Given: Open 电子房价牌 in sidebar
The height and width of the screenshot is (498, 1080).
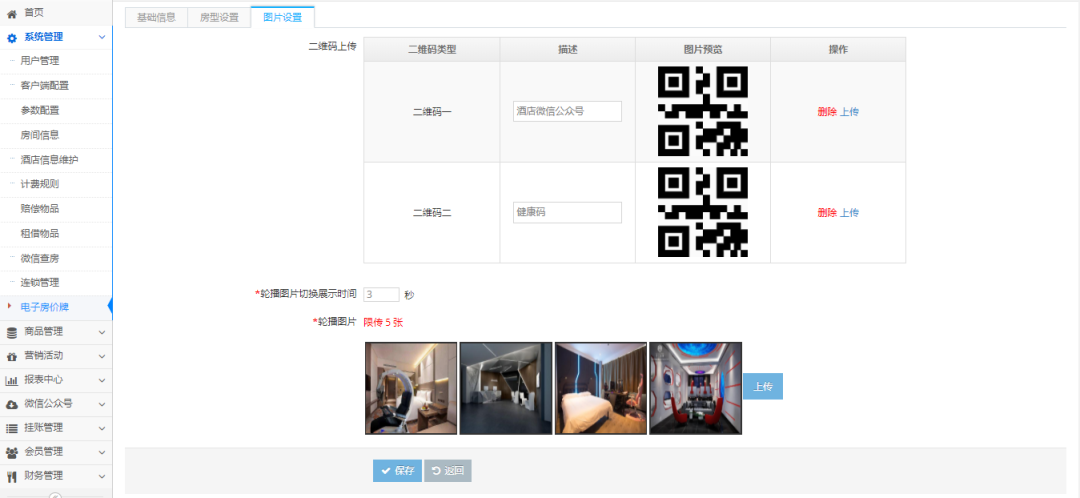Looking at the screenshot, I should coord(45,307).
